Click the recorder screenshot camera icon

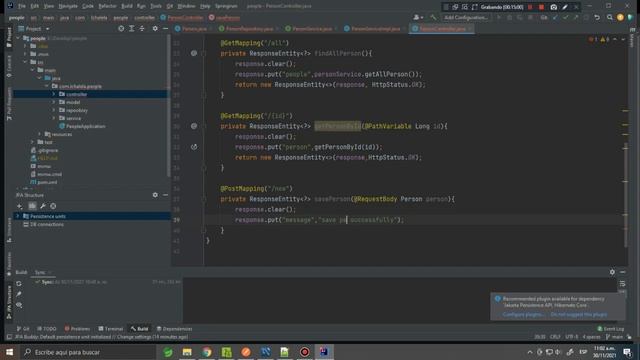pos(553,7)
